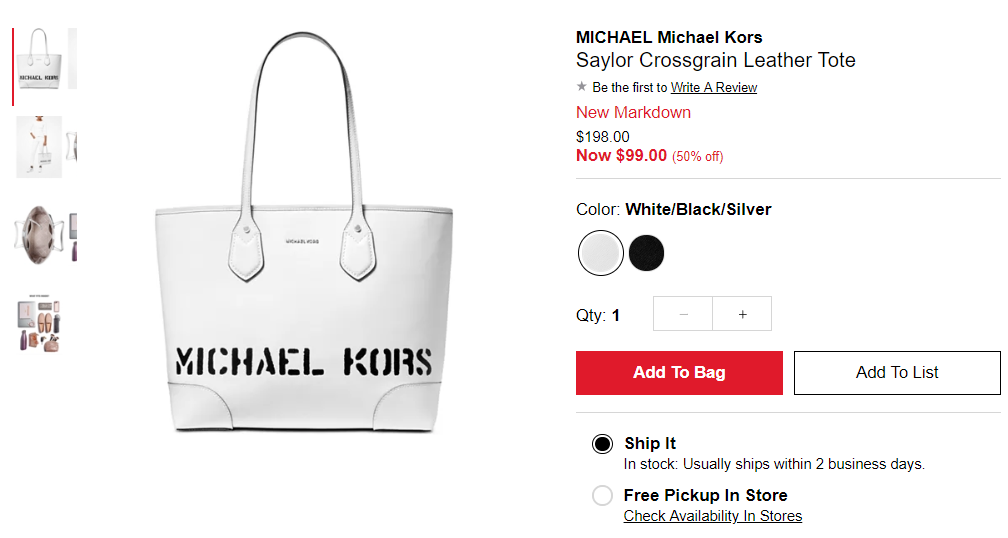Click the partially visible second-column top thumbnail
Viewport: 1008px width, 538px height.
pos(73,58)
